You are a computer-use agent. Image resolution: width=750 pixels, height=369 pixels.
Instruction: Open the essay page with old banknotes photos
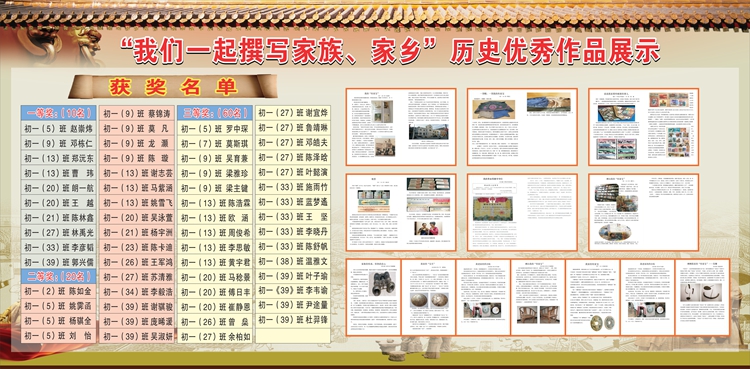[401, 212]
